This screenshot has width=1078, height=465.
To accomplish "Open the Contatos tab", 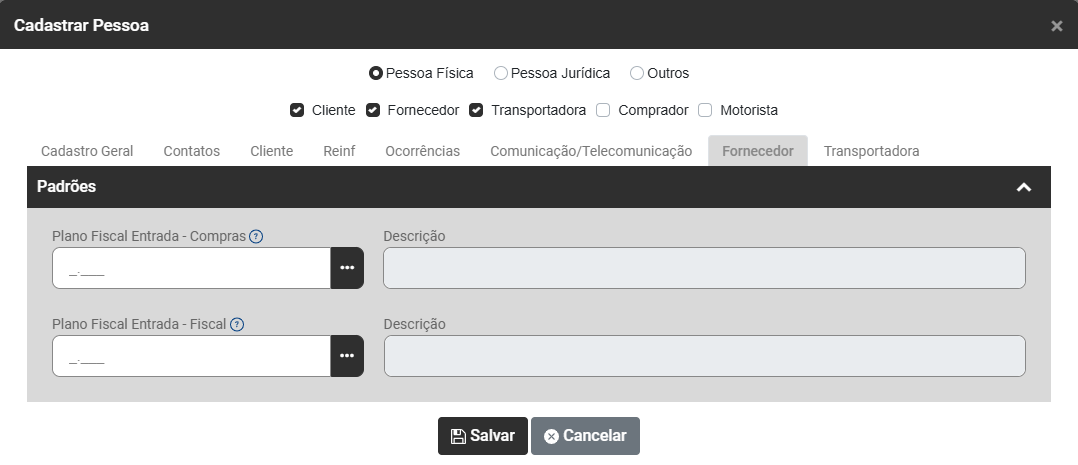I will 192,151.
